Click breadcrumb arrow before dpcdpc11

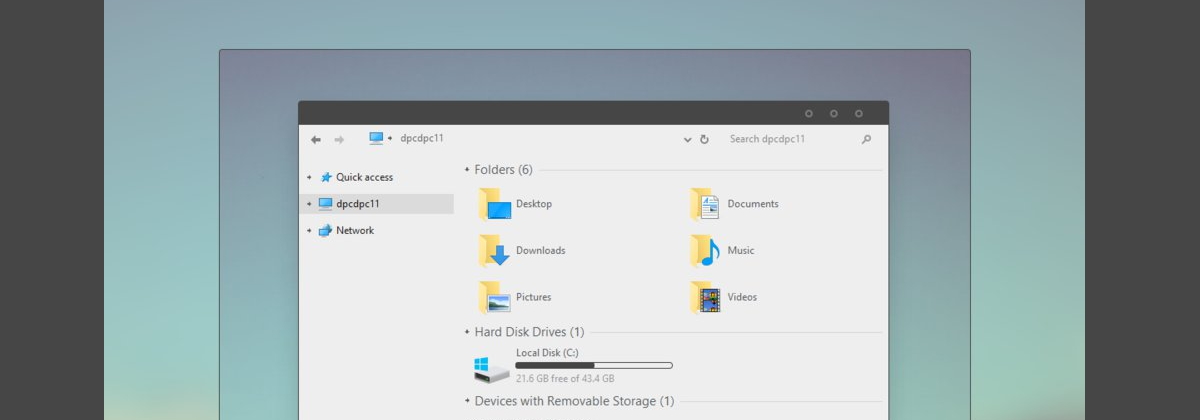(390, 139)
